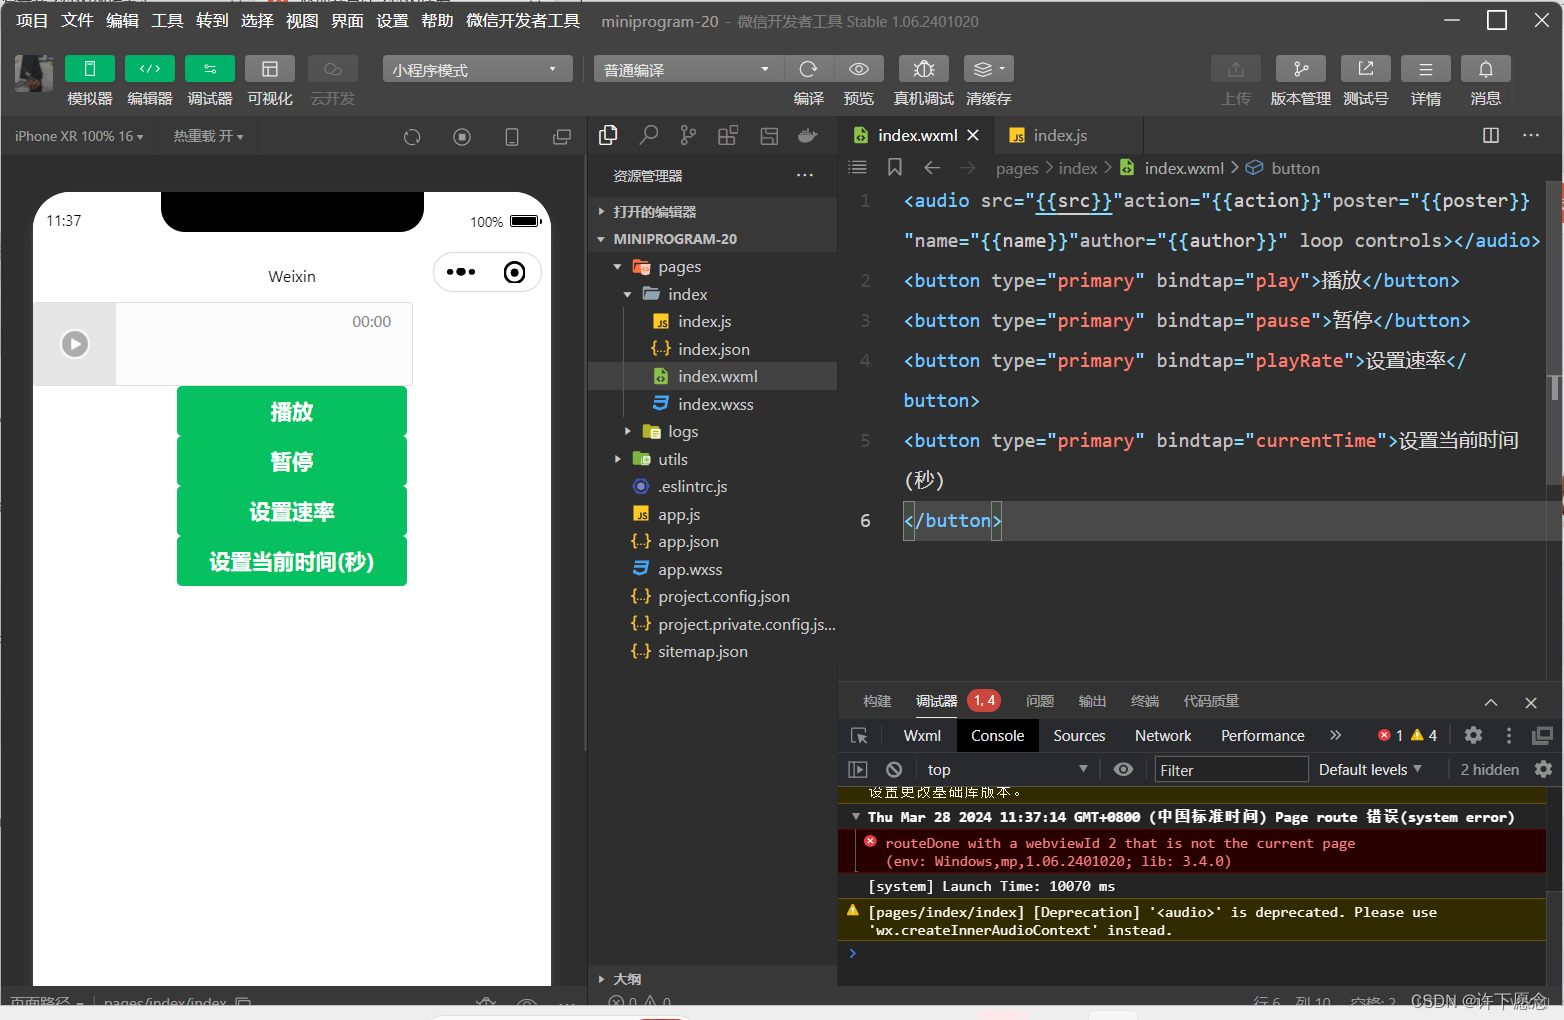Play the audio in the simulator
Screen dimensions: 1564x1020
pos(75,344)
